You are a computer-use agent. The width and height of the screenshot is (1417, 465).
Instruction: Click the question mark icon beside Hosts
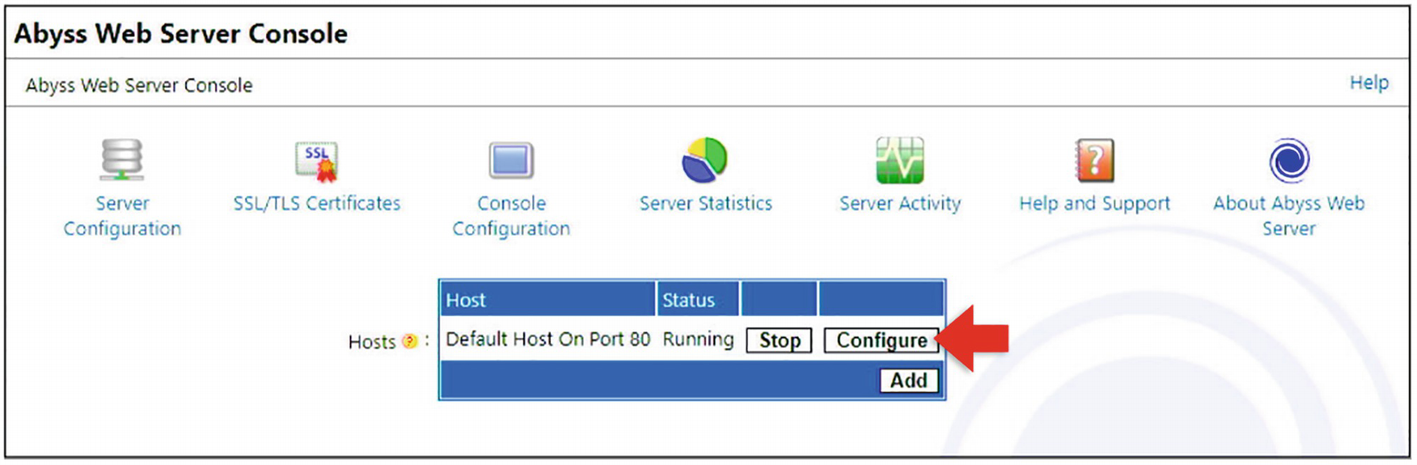click(x=409, y=343)
